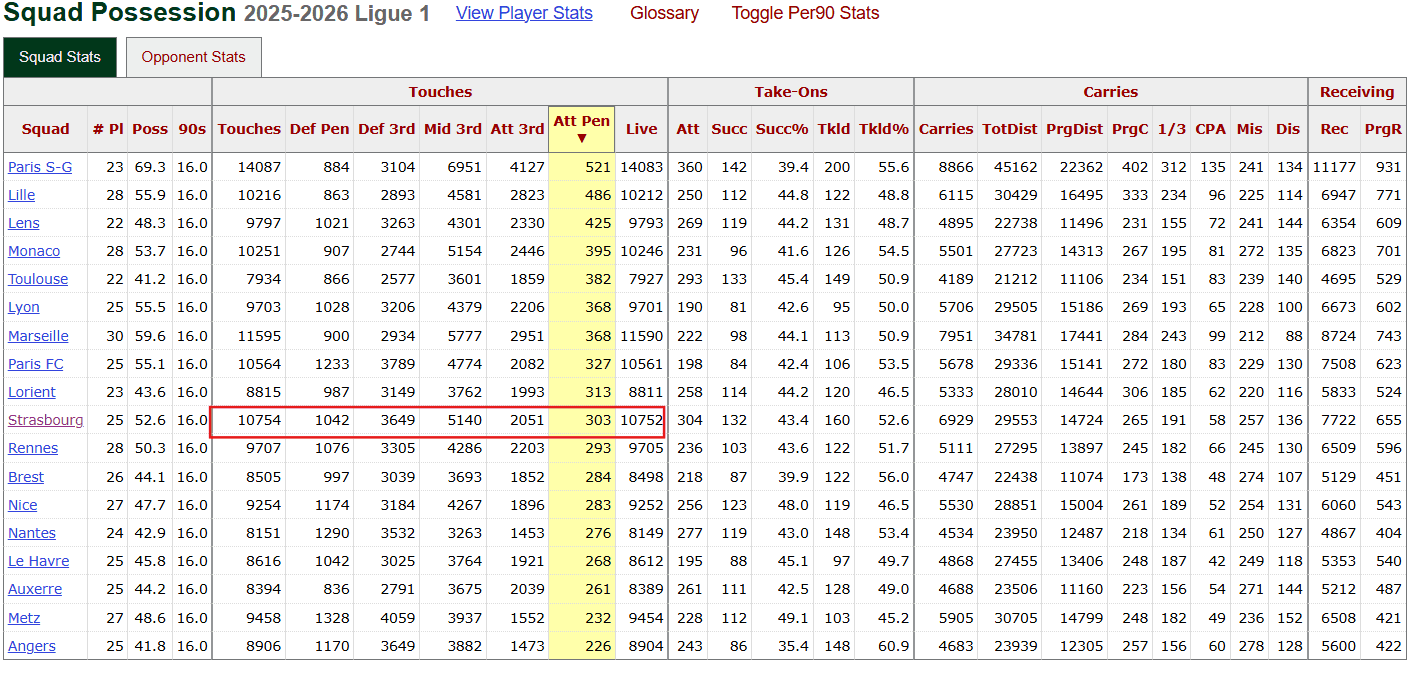Open the Glossary

pyautogui.click(x=664, y=13)
